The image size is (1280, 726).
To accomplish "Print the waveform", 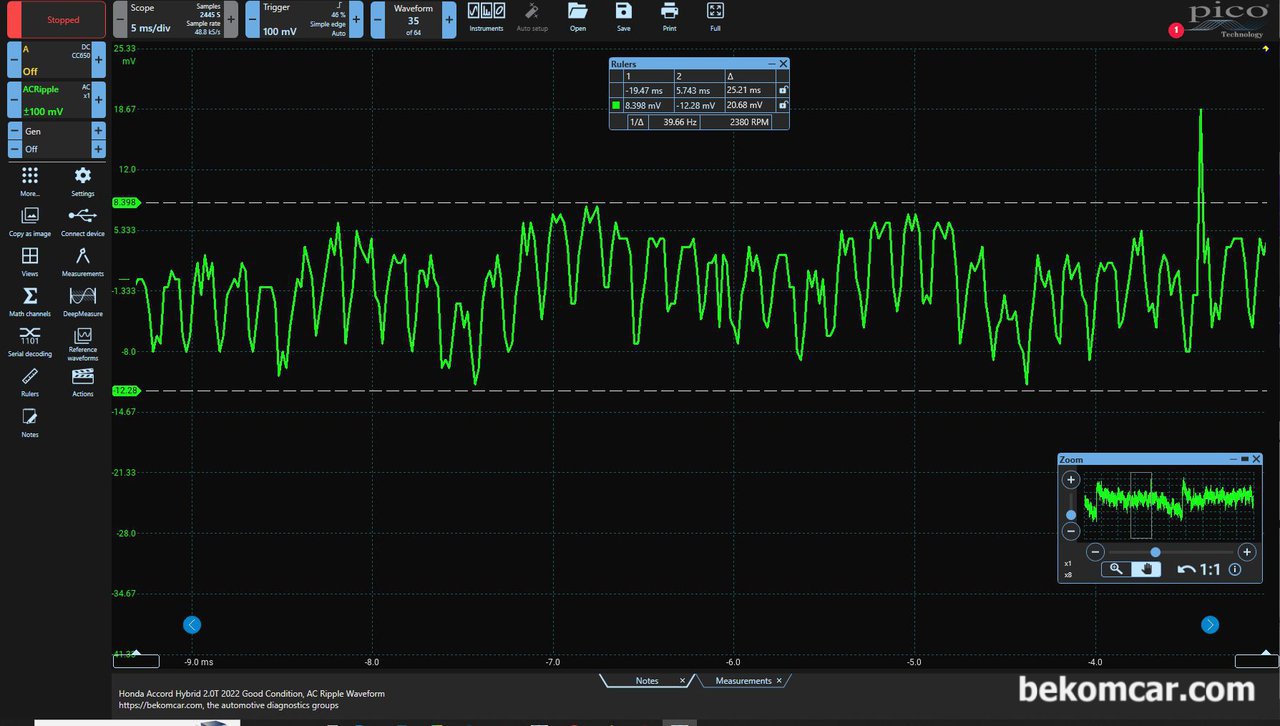I will coord(669,15).
